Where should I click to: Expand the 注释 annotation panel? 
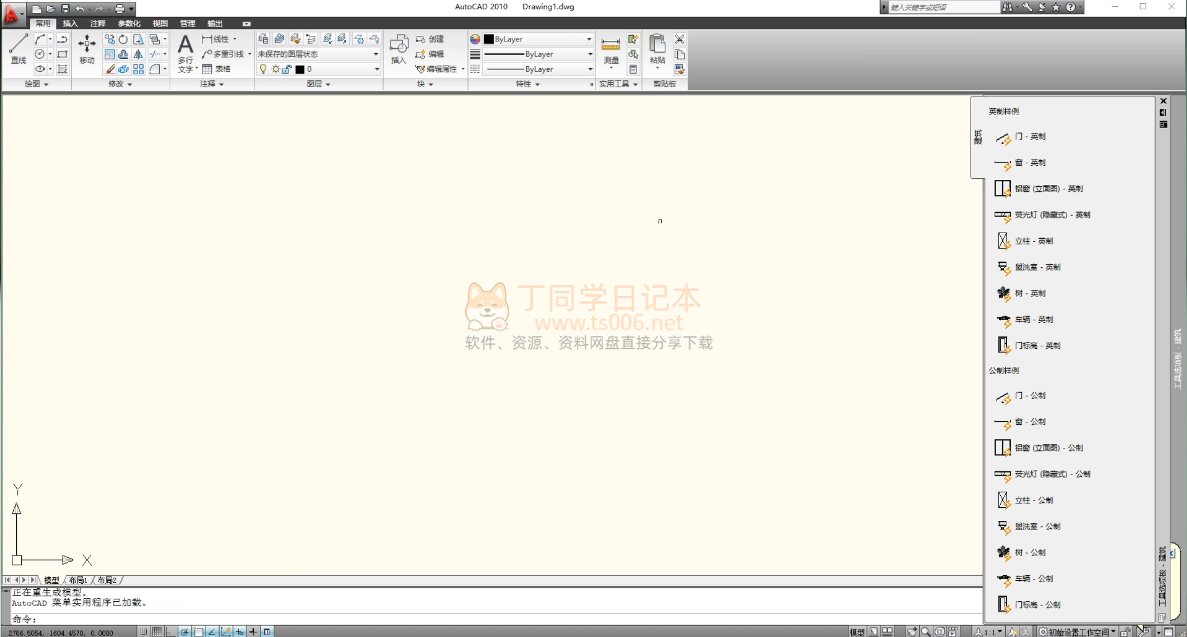212,84
